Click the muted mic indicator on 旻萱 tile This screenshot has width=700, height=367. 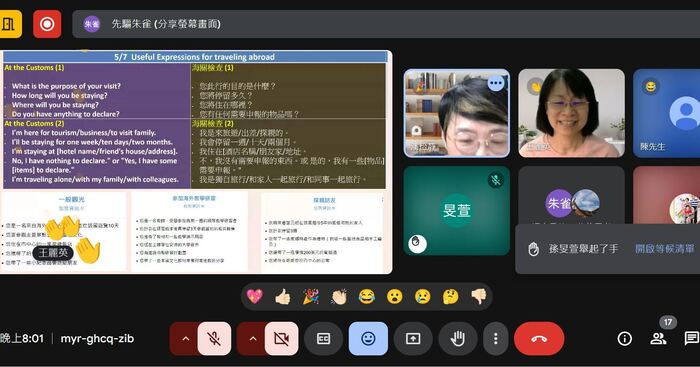click(496, 180)
